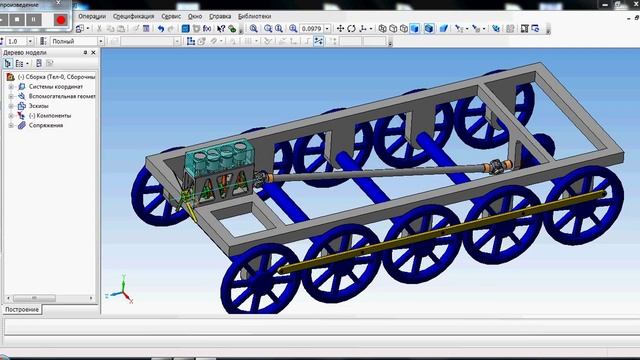The height and width of the screenshot is (360, 640).
Task: Open the Справка menu
Action: [x=220, y=16]
